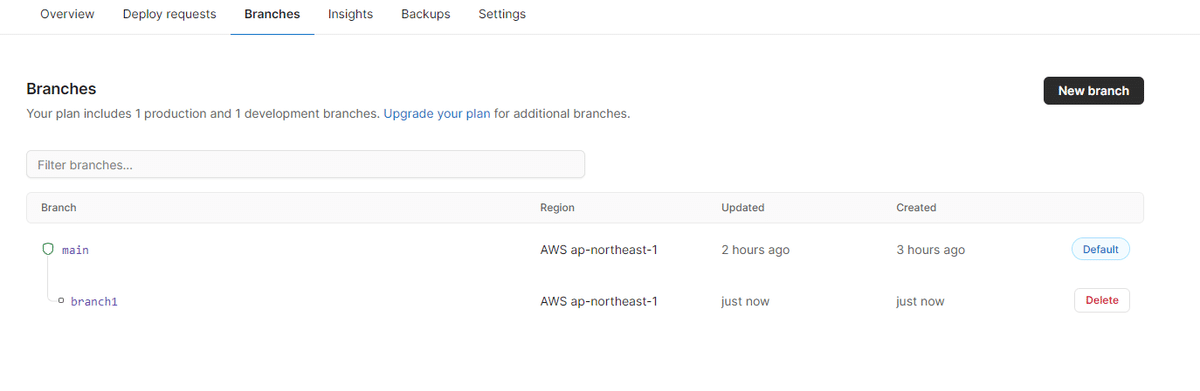
Task: Delete branch1 using the Delete button
Action: click(1101, 300)
